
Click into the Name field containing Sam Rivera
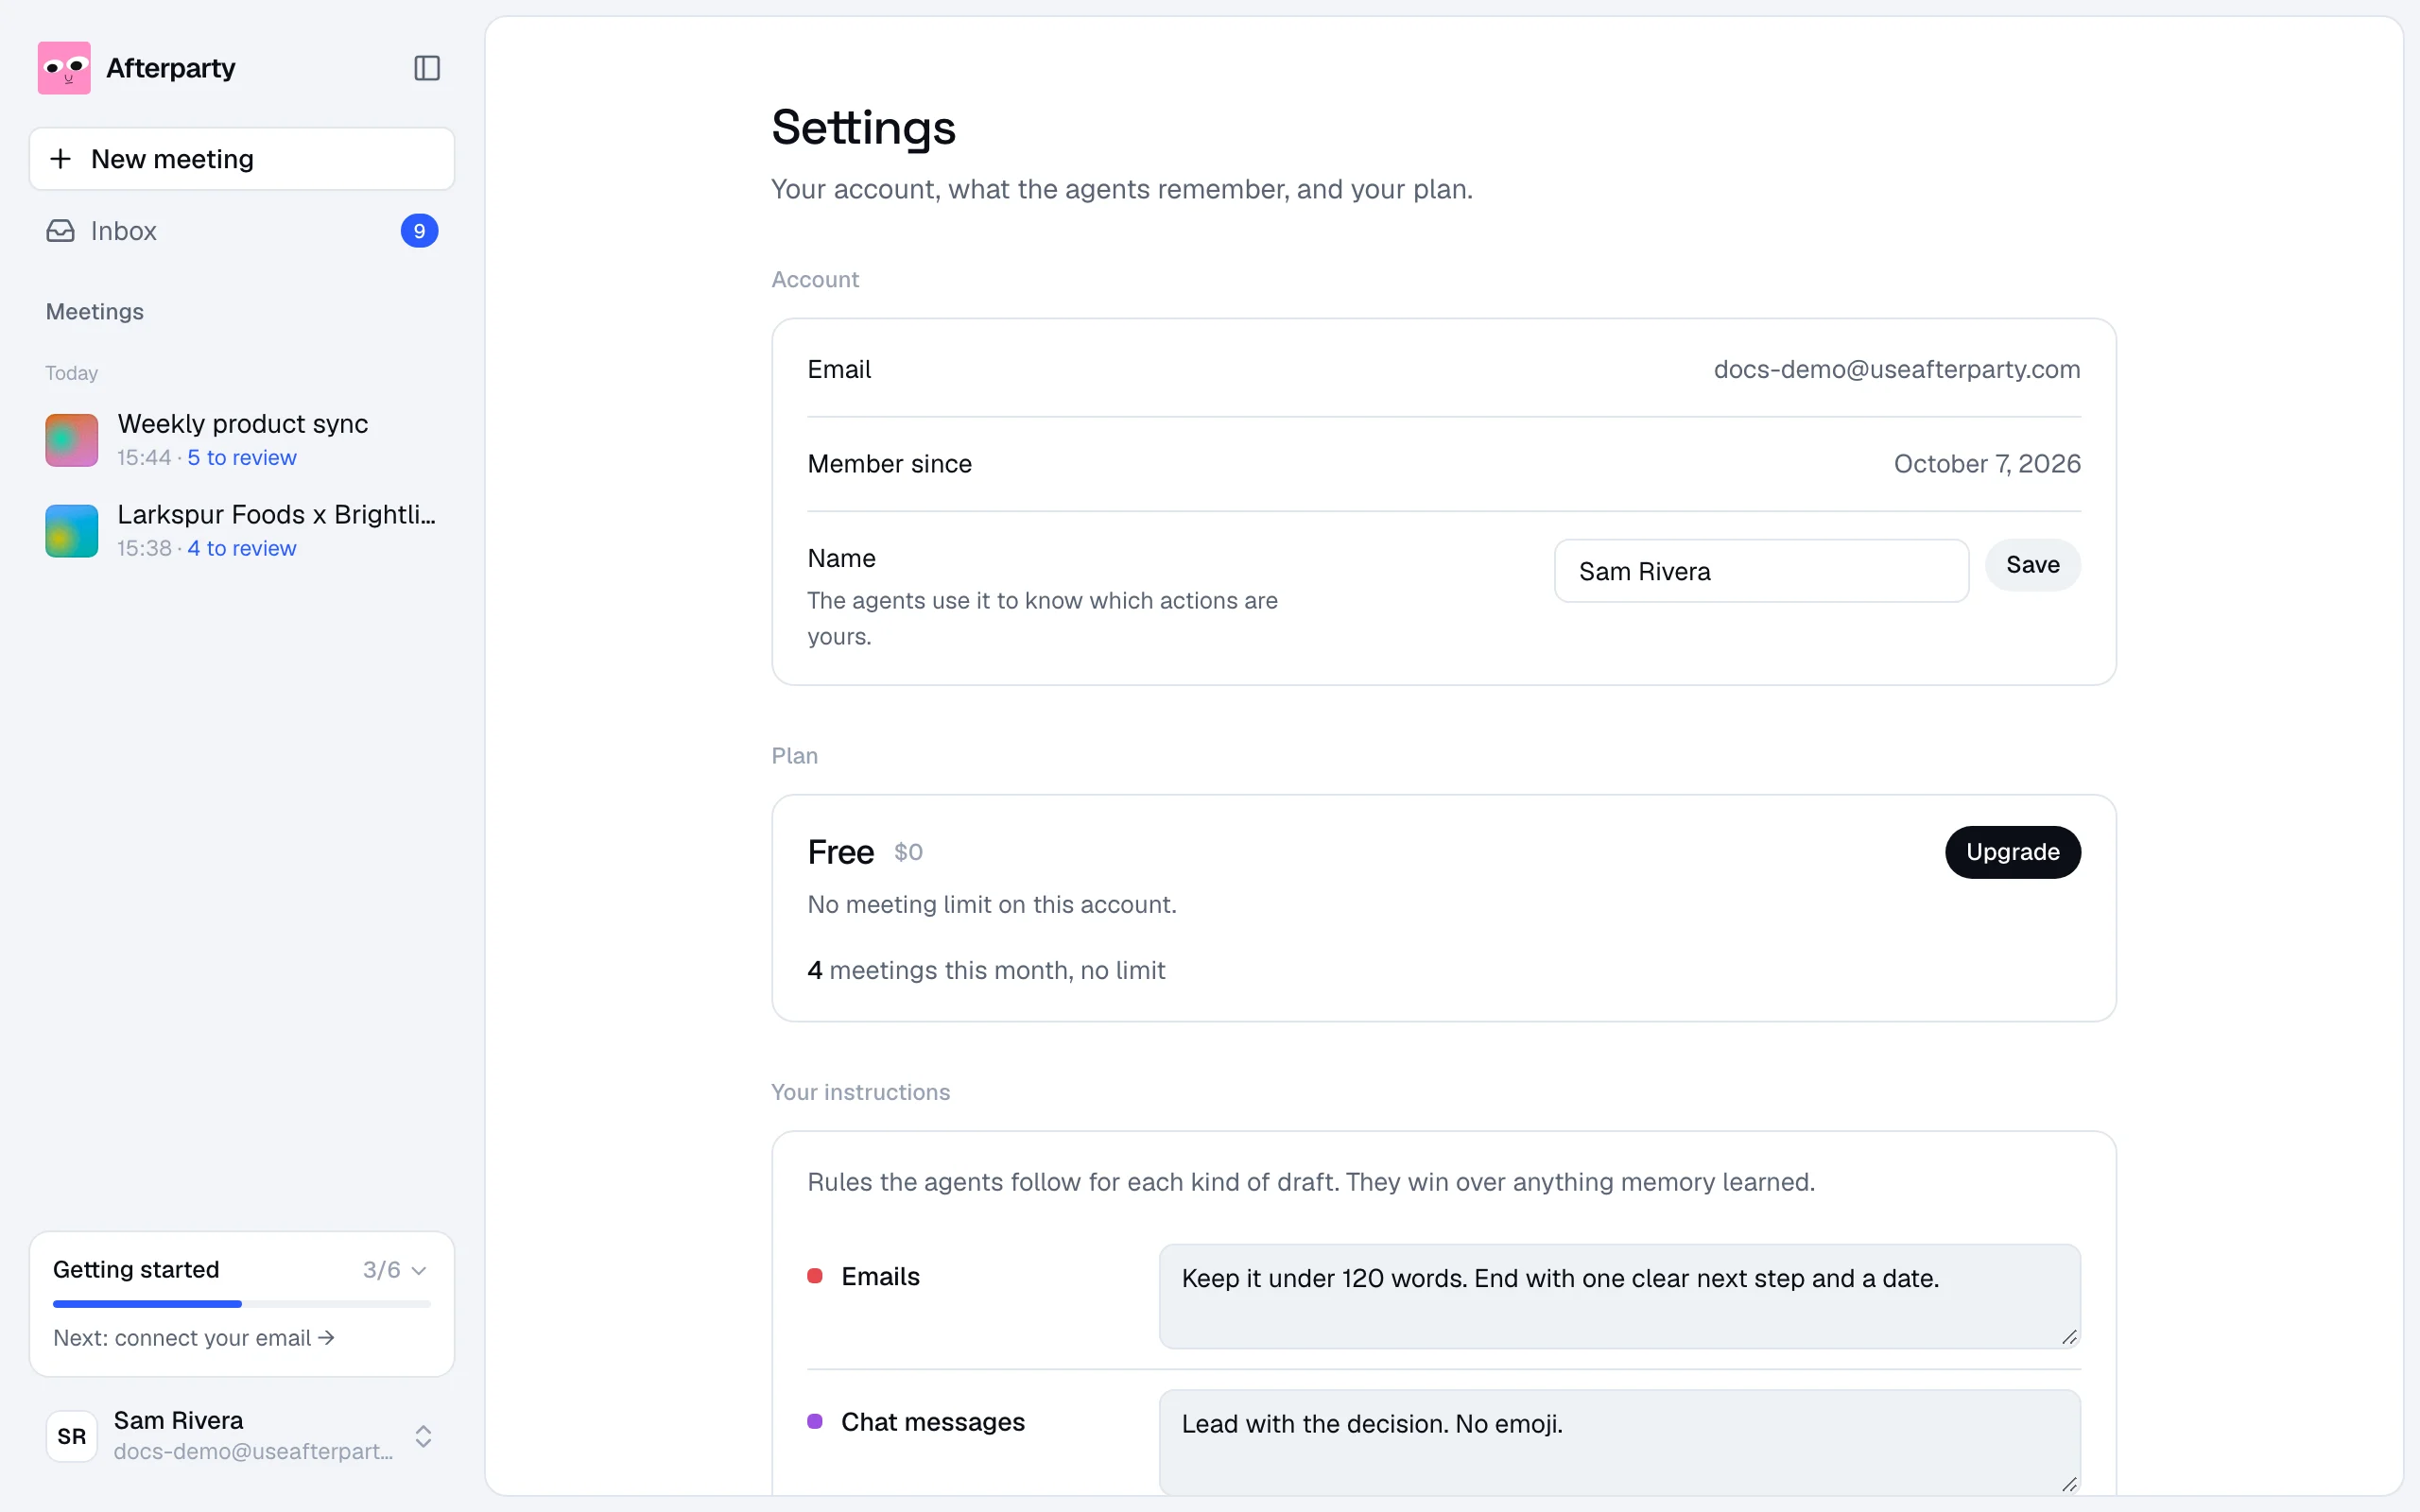click(x=1761, y=571)
